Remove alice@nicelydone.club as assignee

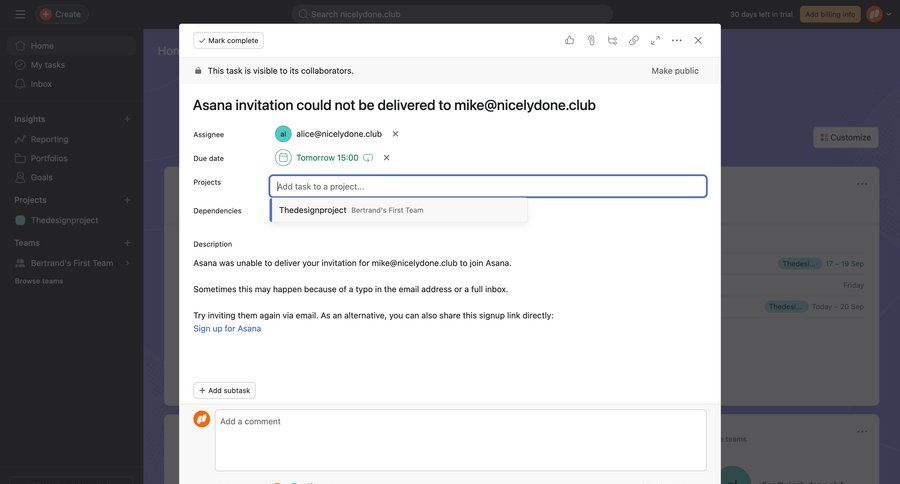395,134
